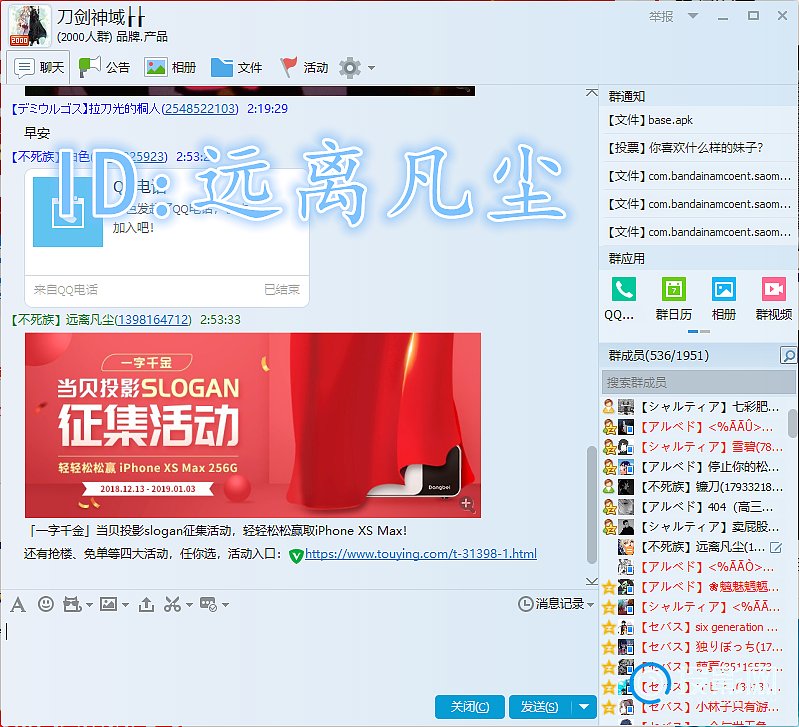Screen dimensions: 799x727
Task: Select member 独りぼっち in list
Action: click(x=699, y=647)
